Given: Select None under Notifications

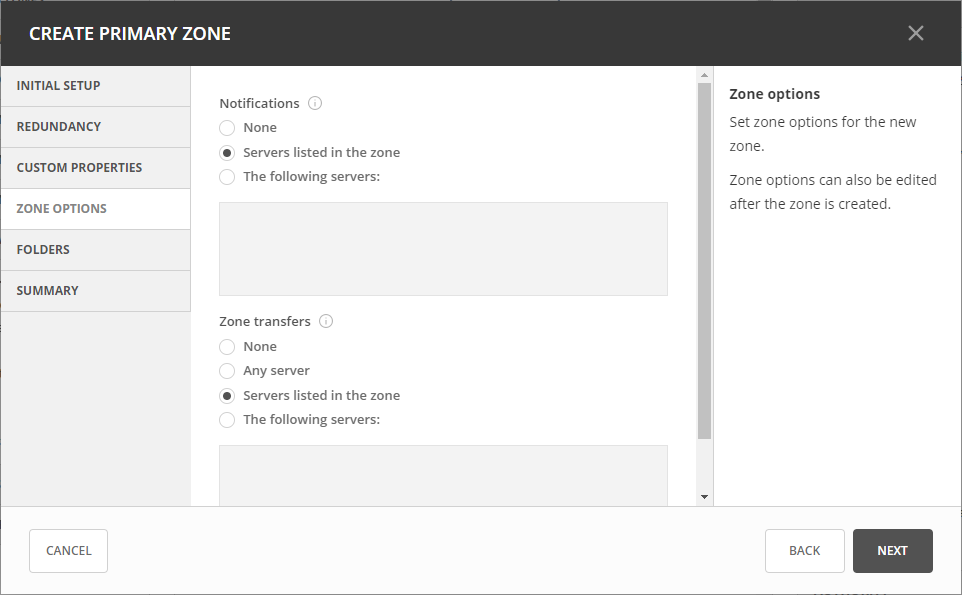Looking at the screenshot, I should coord(227,128).
